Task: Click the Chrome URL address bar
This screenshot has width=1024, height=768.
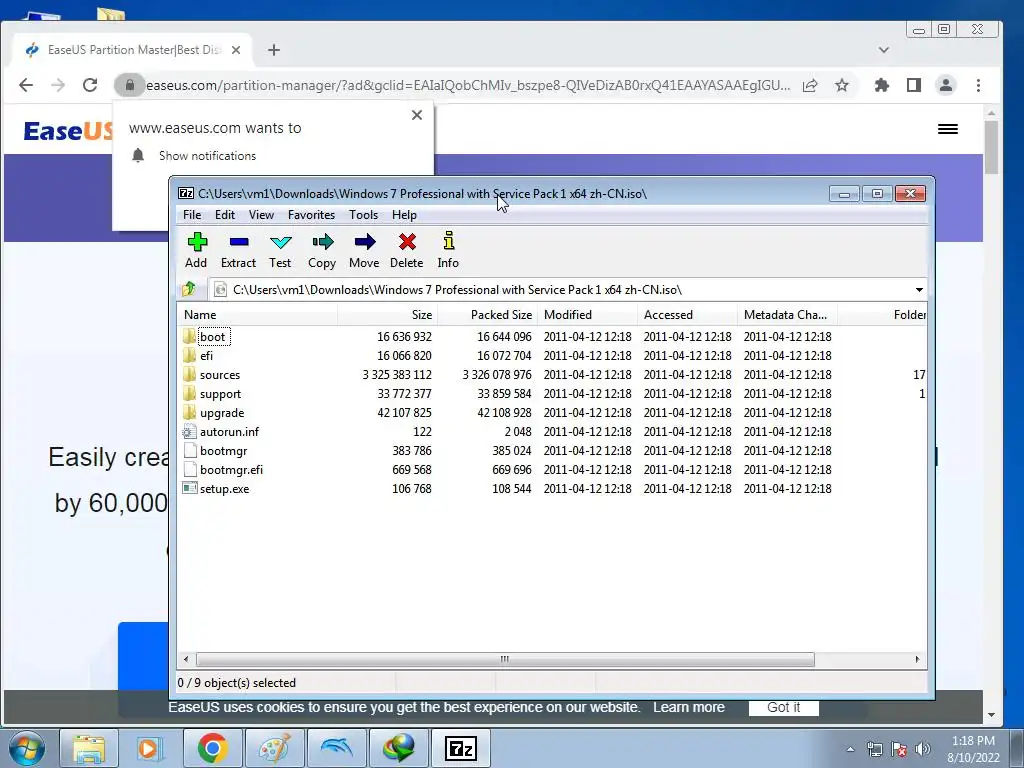Action: [x=468, y=85]
